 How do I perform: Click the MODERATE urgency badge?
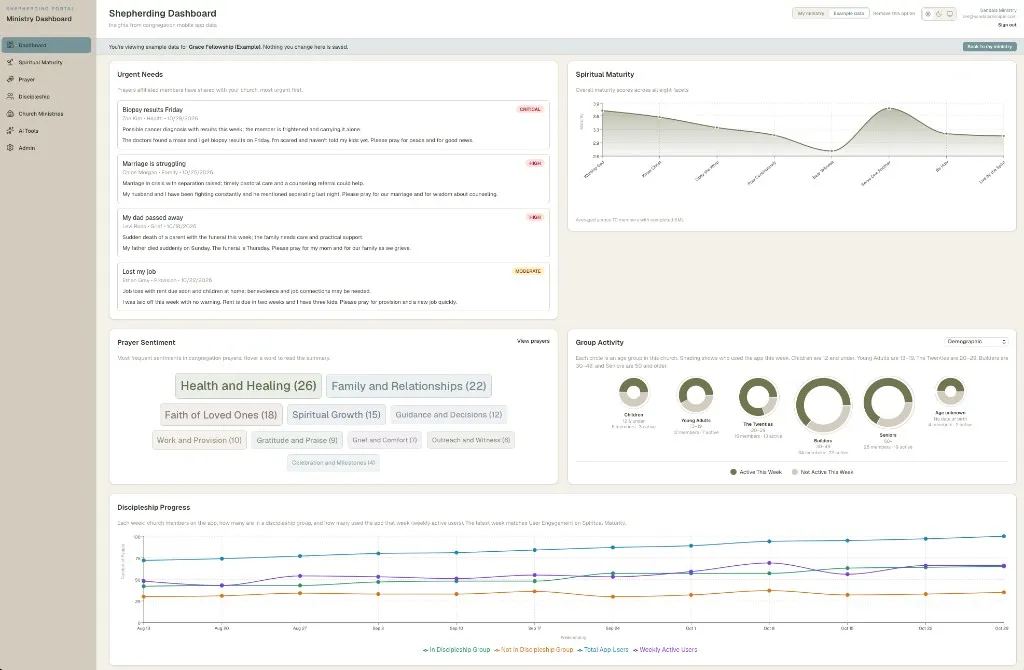coord(528,270)
